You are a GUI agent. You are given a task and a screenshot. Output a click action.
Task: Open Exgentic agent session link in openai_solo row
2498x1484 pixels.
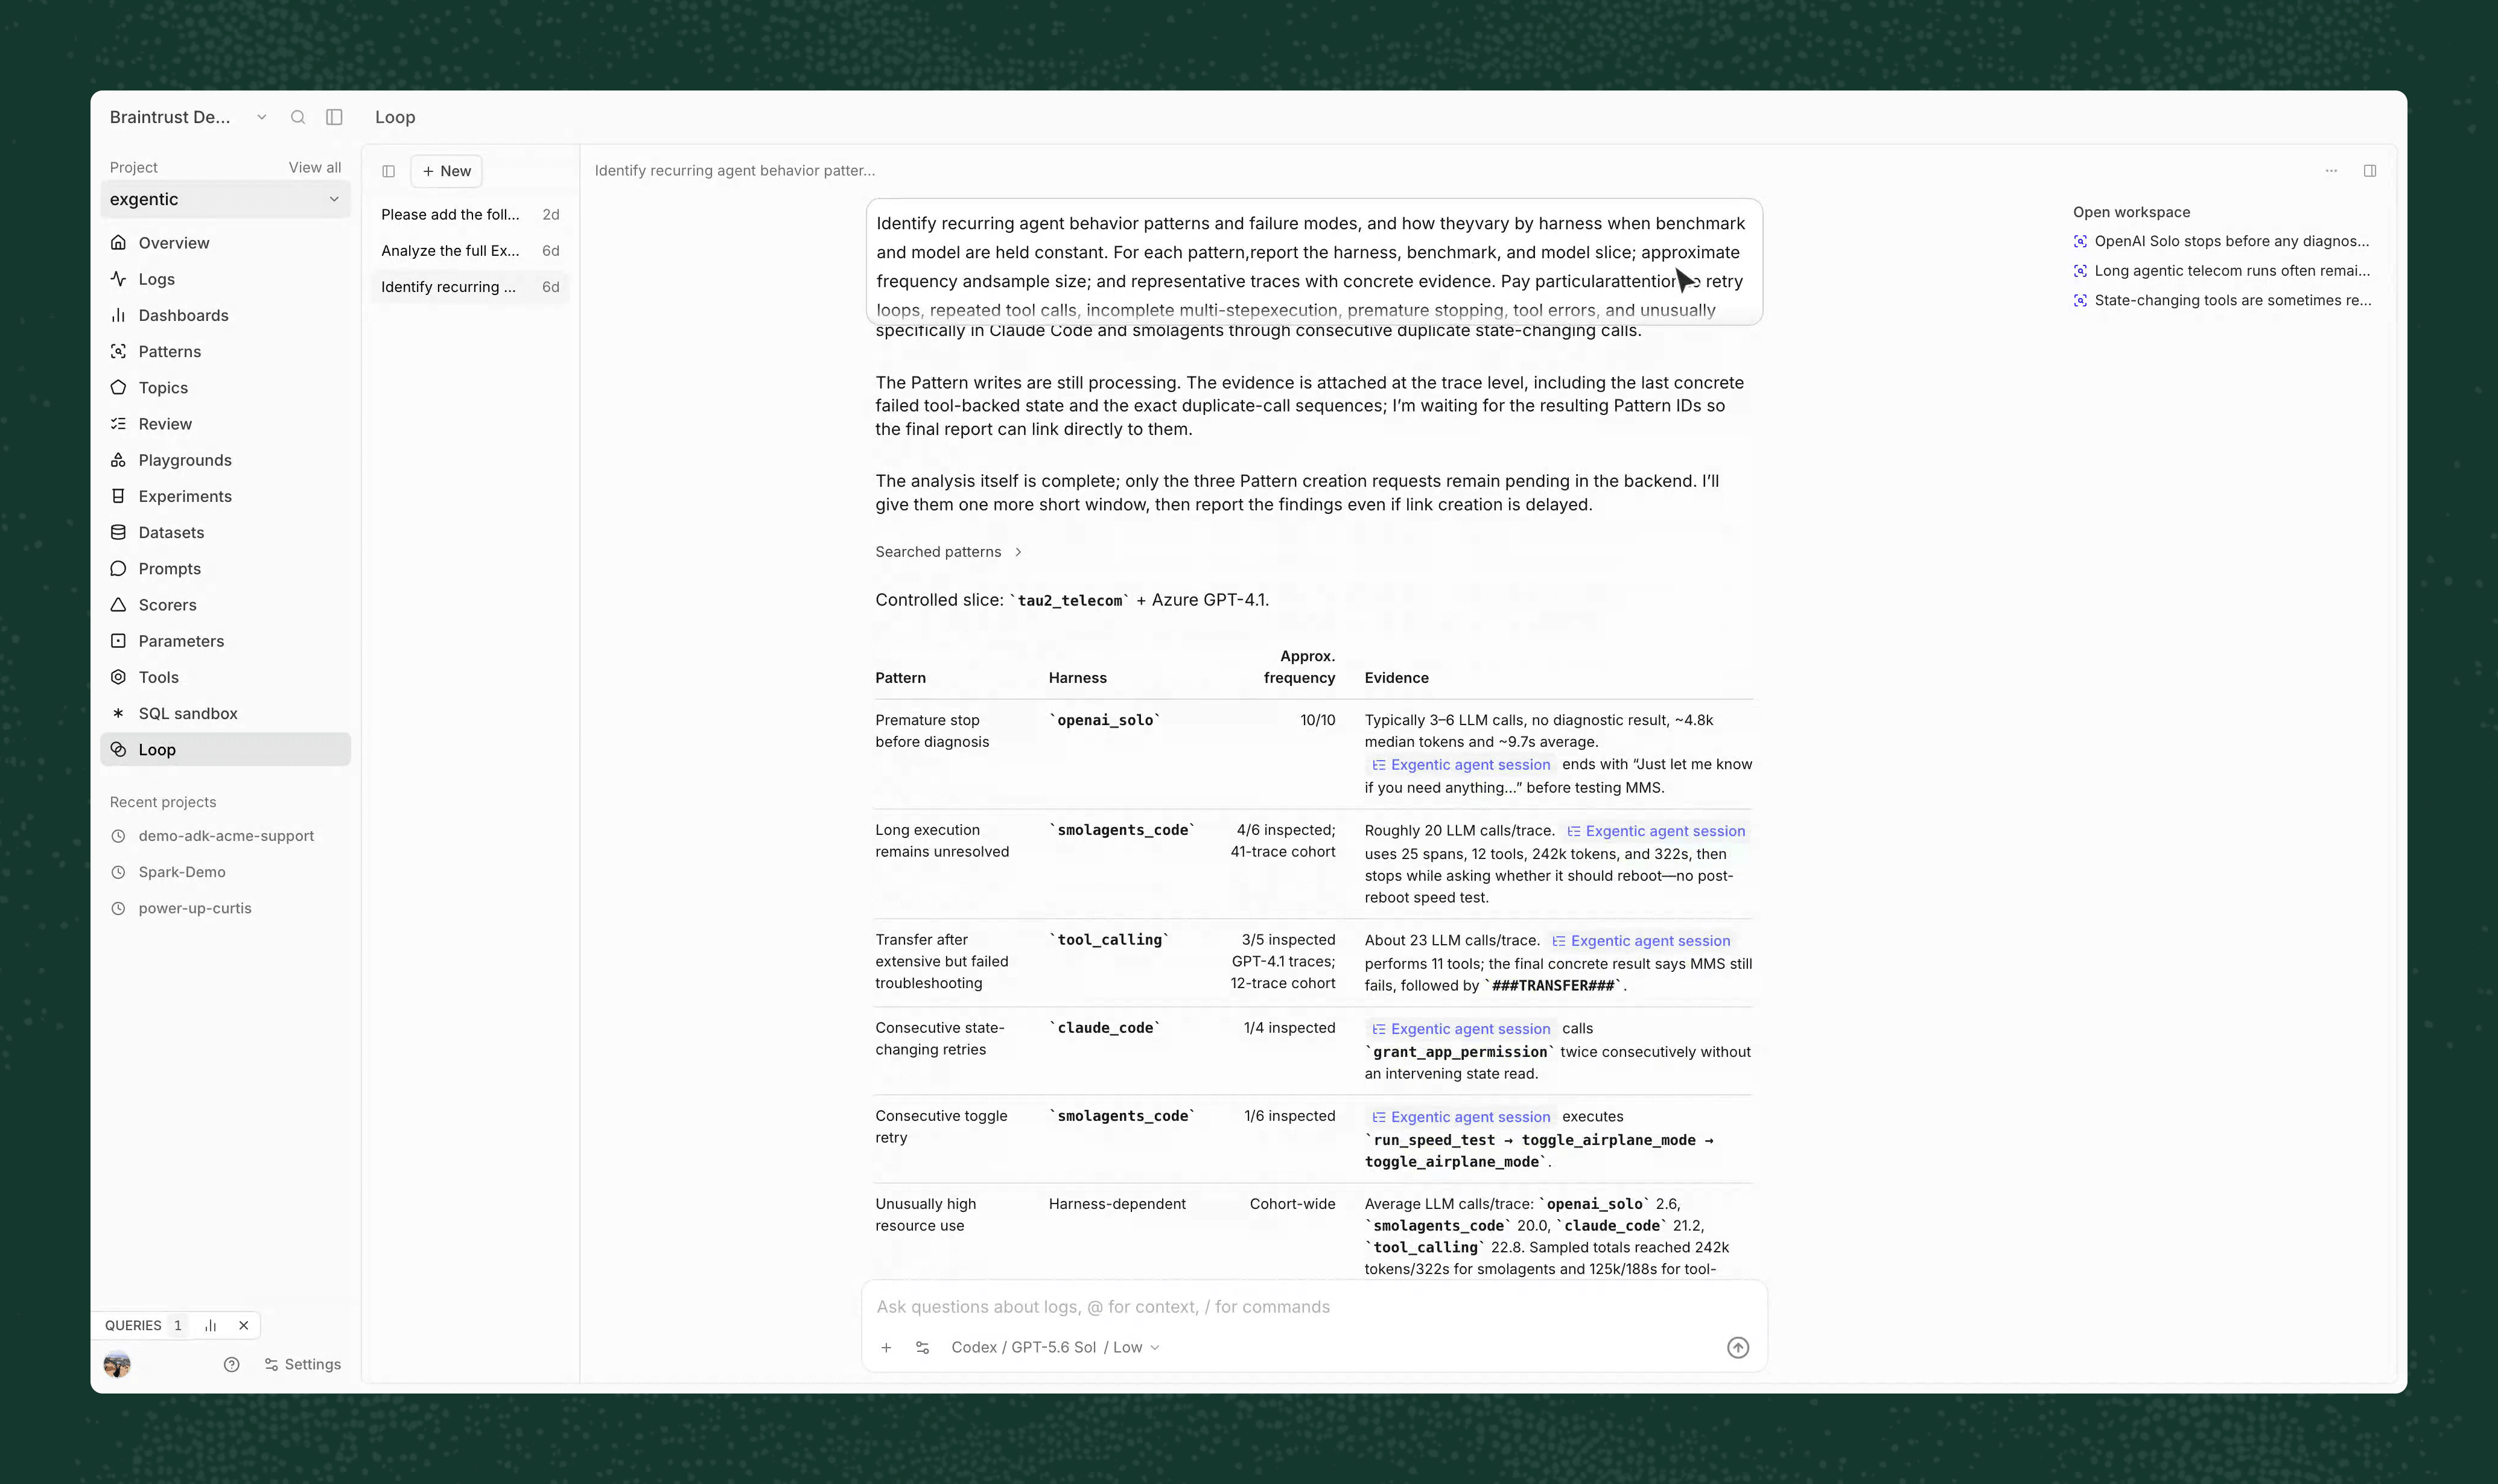click(x=1461, y=765)
